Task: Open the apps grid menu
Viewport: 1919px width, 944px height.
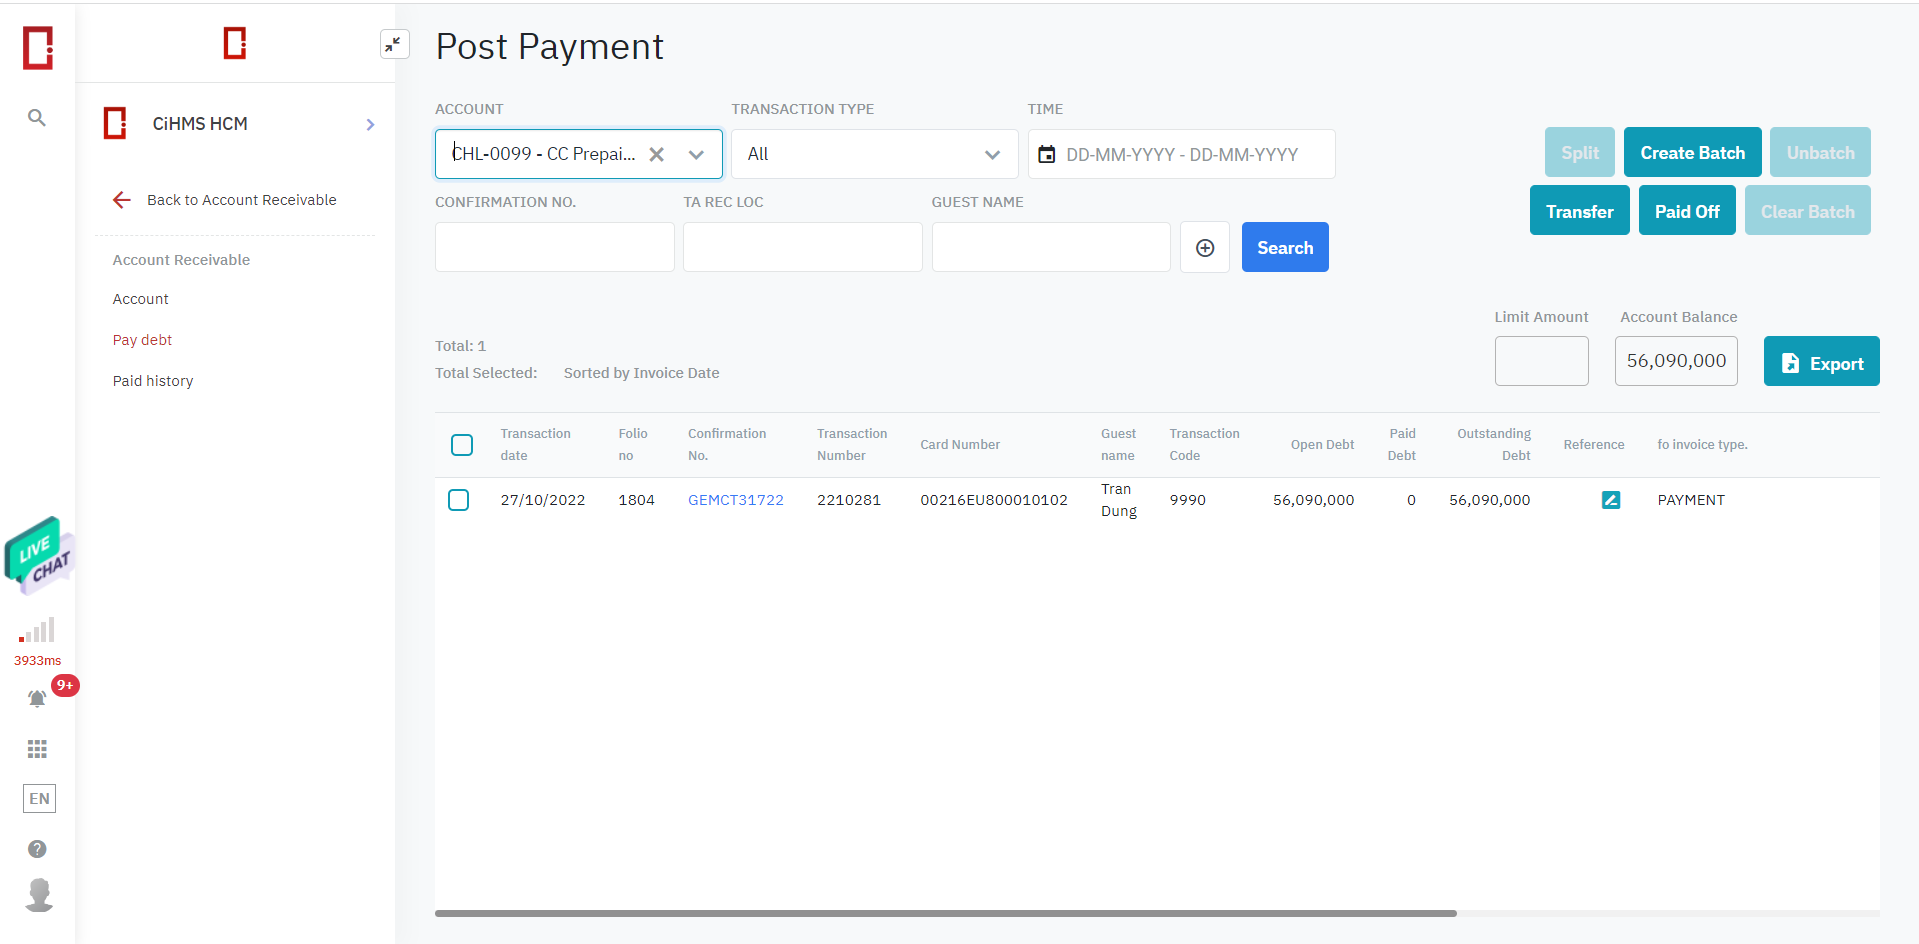Action: coord(37,749)
